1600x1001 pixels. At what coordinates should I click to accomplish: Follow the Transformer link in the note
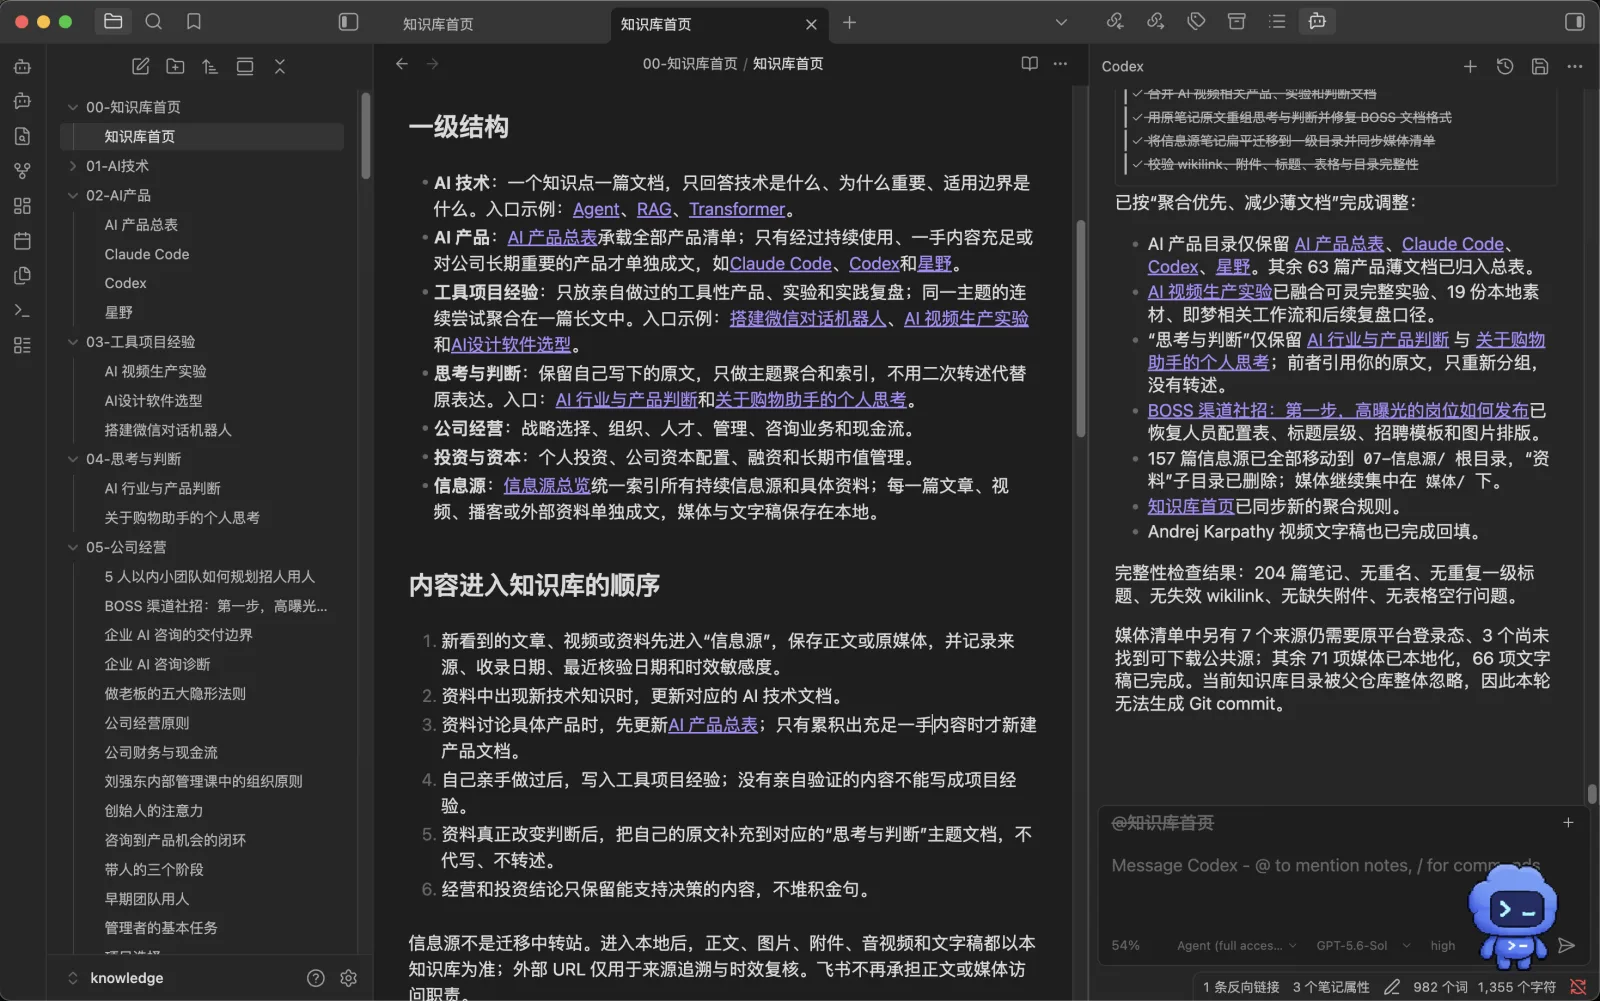(x=737, y=209)
